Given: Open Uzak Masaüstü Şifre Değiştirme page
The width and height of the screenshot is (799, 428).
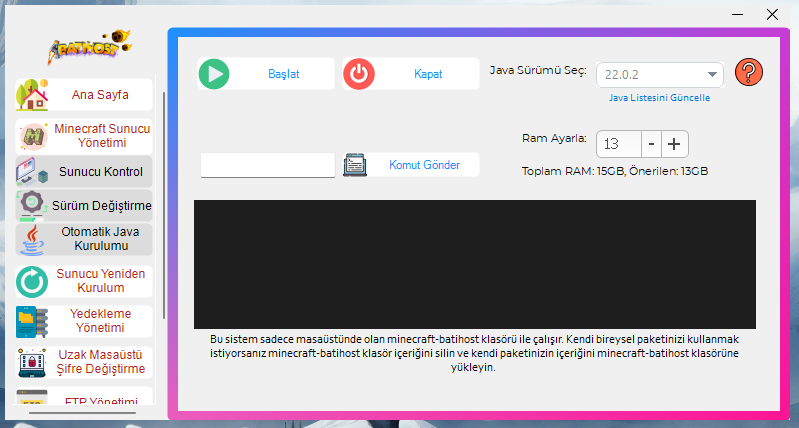Looking at the screenshot, I should (84, 362).
